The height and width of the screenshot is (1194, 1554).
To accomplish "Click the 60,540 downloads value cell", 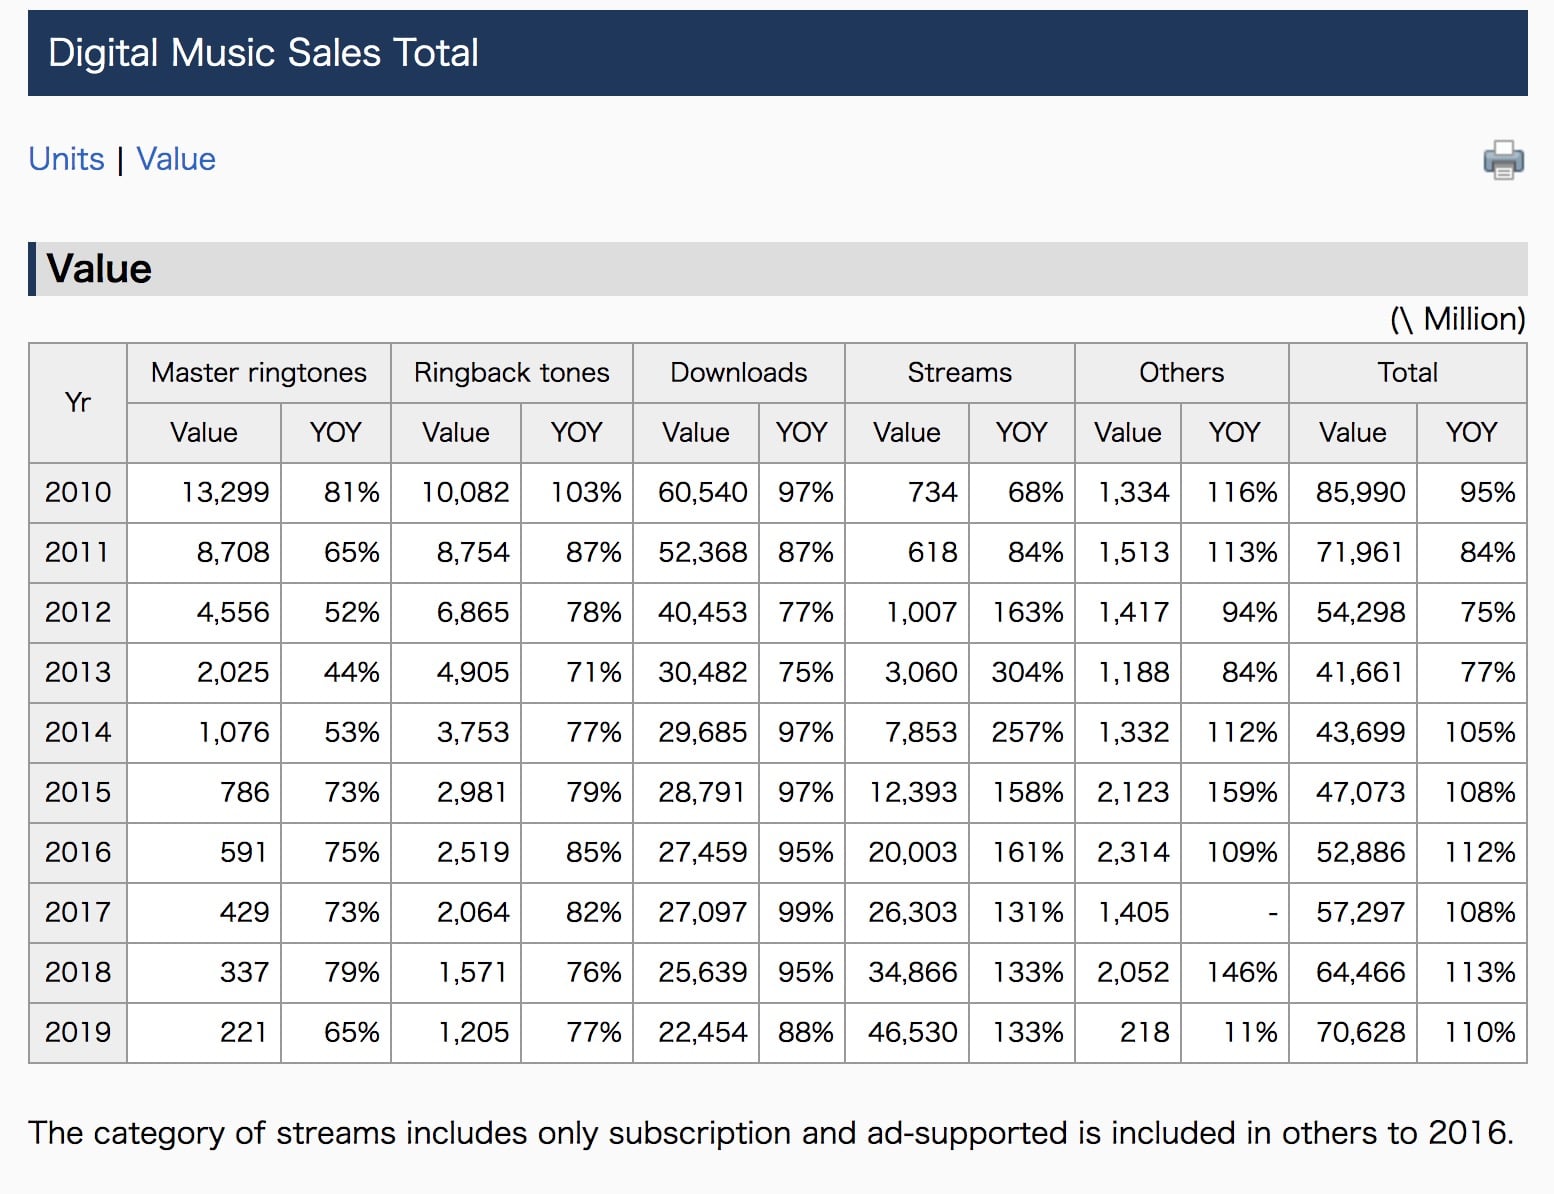I will click(x=702, y=492).
